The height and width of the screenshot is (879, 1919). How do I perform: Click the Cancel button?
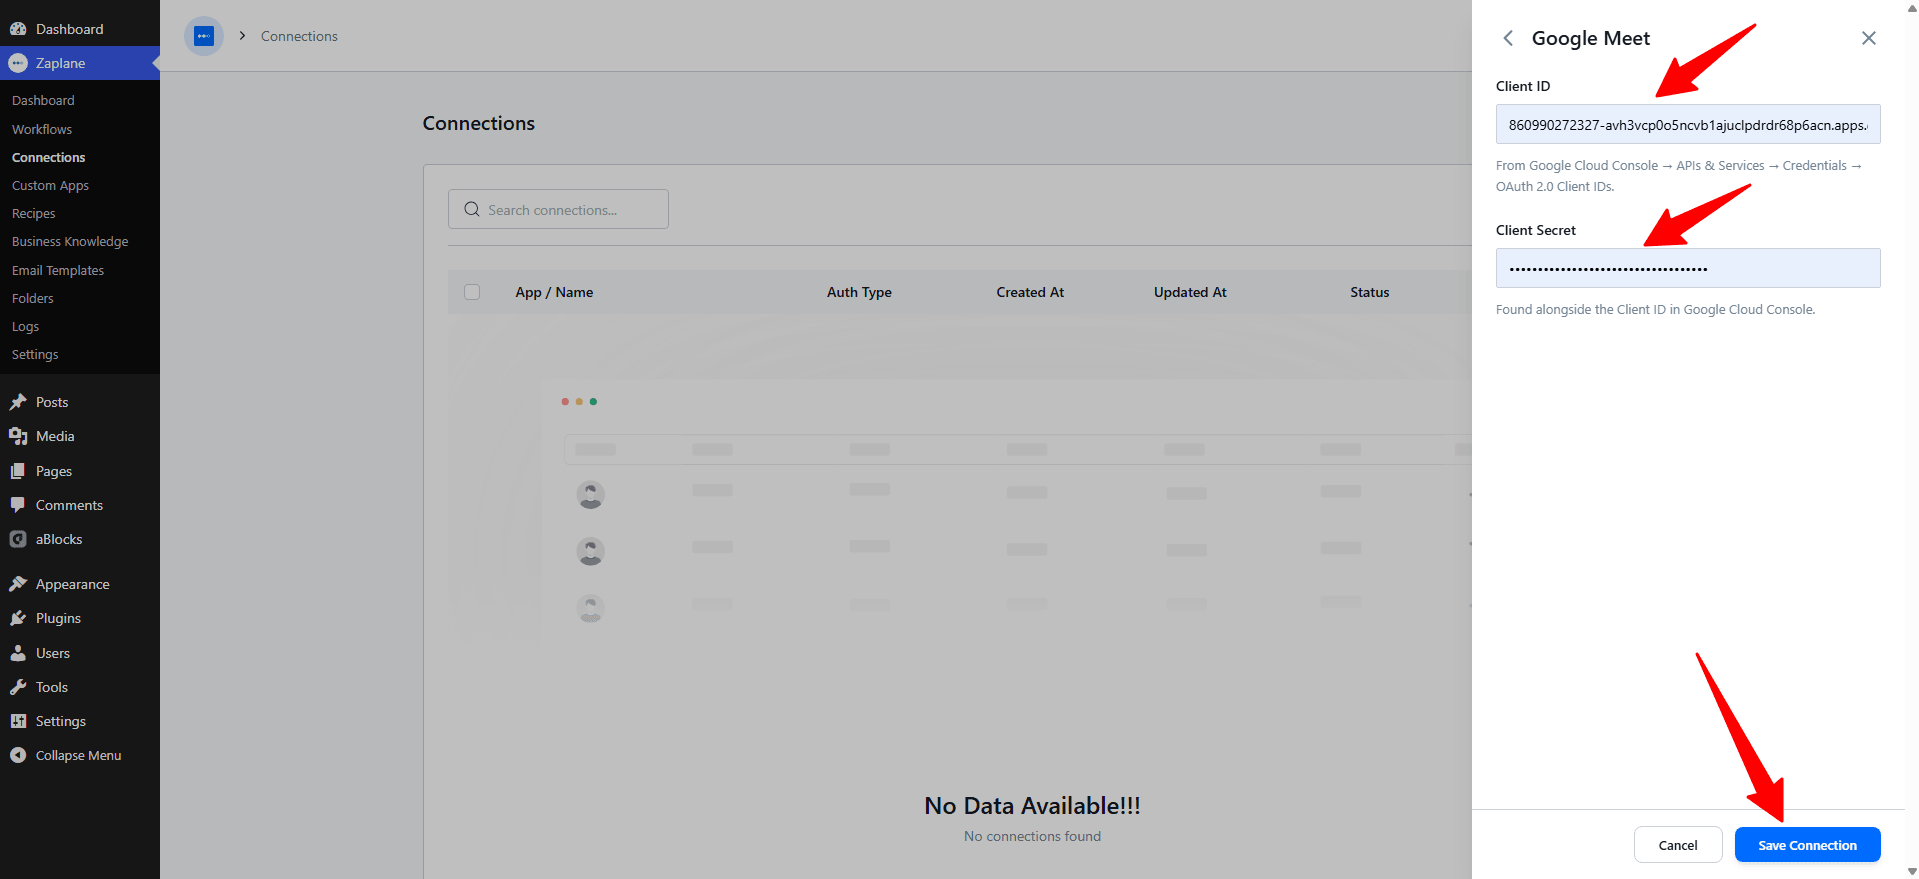pos(1678,845)
